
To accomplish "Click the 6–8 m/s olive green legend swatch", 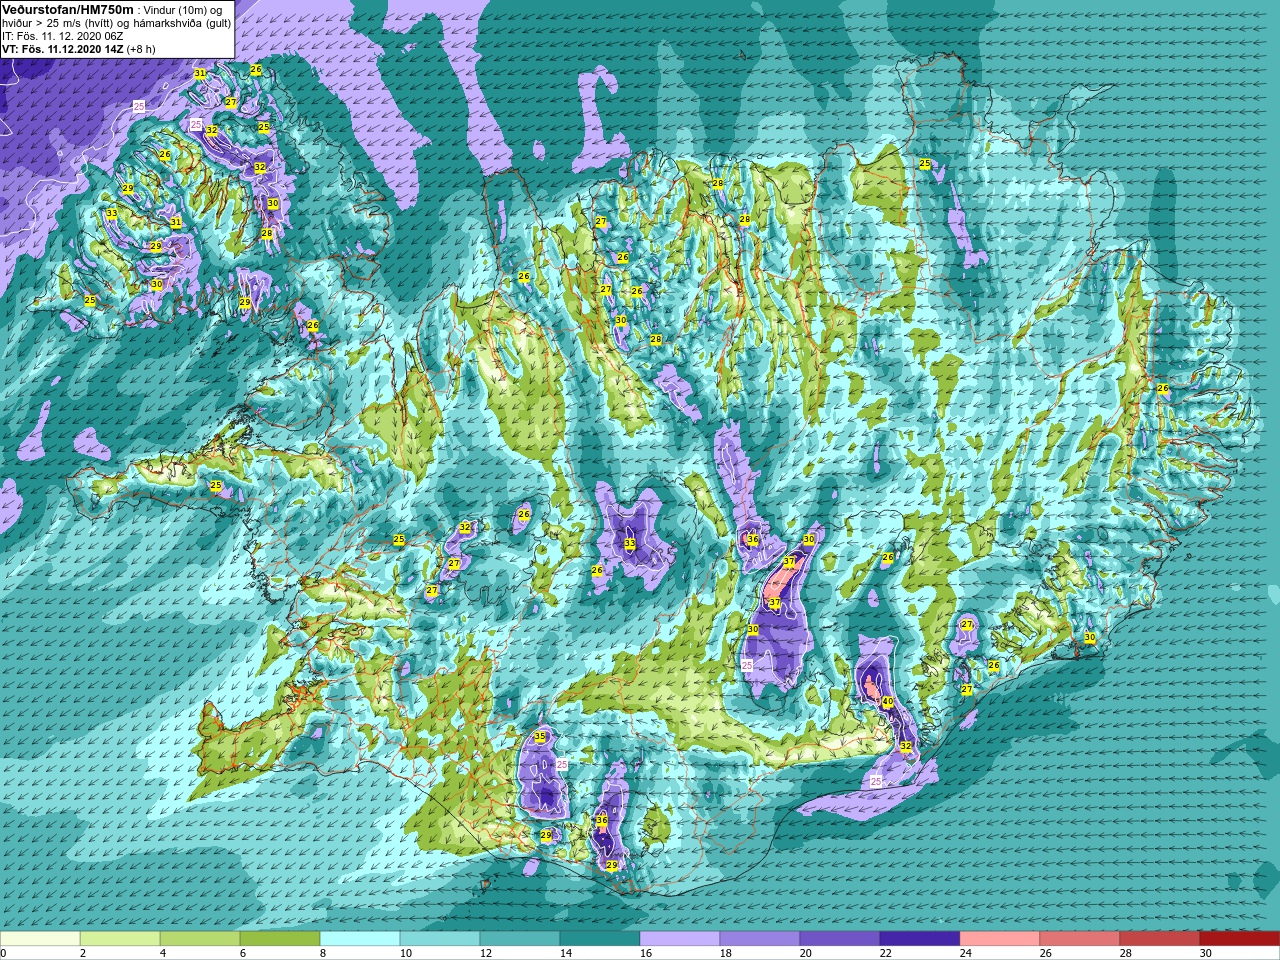I will point(280,939).
